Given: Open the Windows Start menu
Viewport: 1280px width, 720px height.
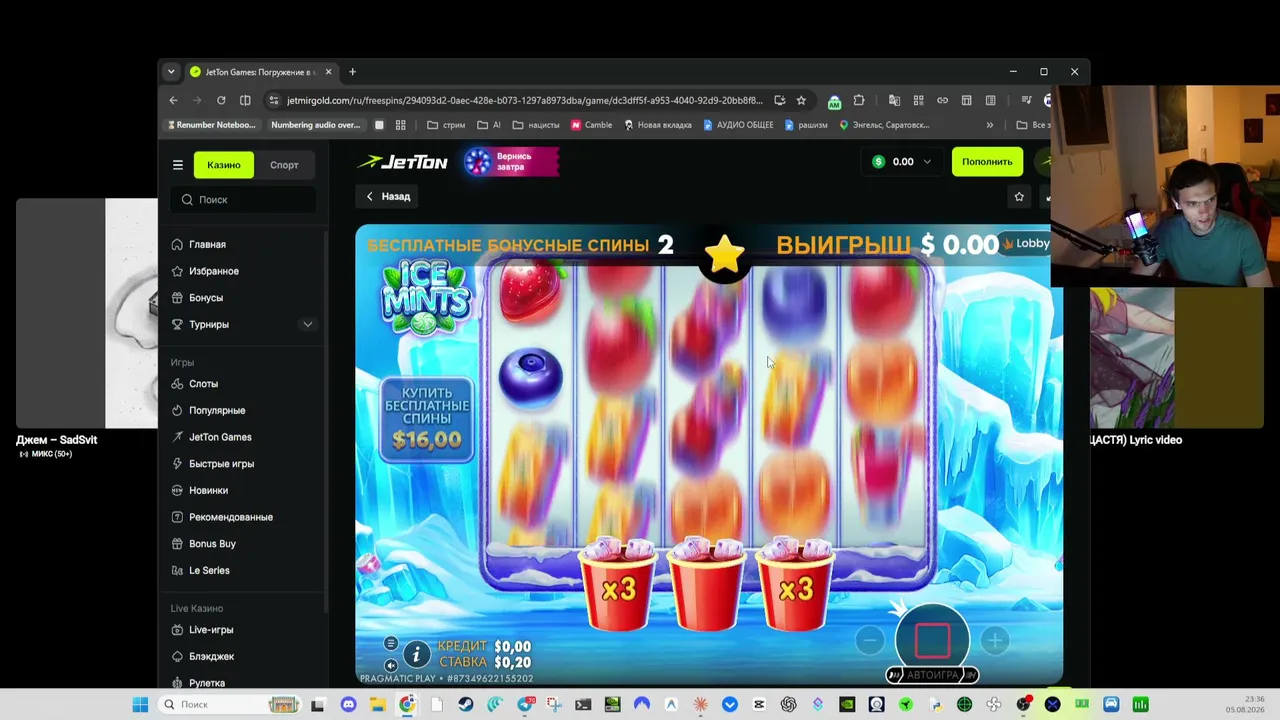Looking at the screenshot, I should pyautogui.click(x=140, y=705).
